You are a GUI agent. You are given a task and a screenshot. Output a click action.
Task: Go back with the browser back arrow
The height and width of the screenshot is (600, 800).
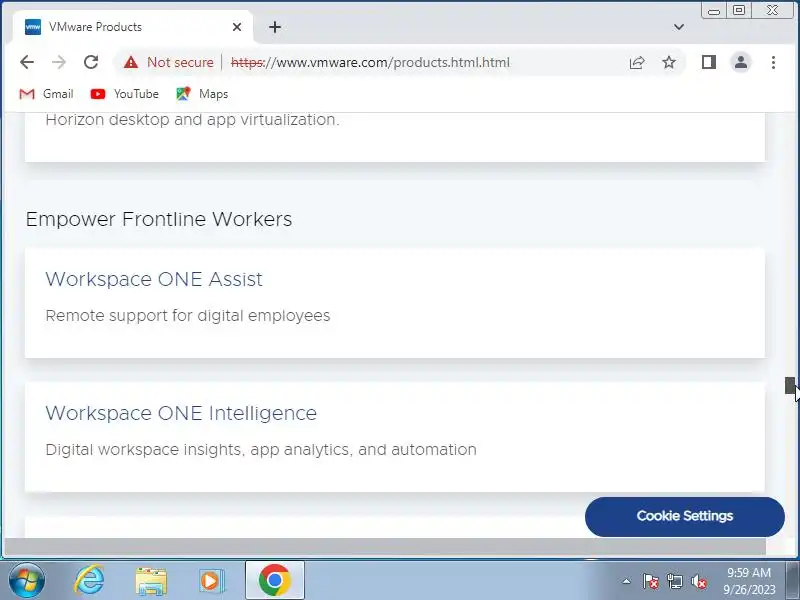point(27,62)
